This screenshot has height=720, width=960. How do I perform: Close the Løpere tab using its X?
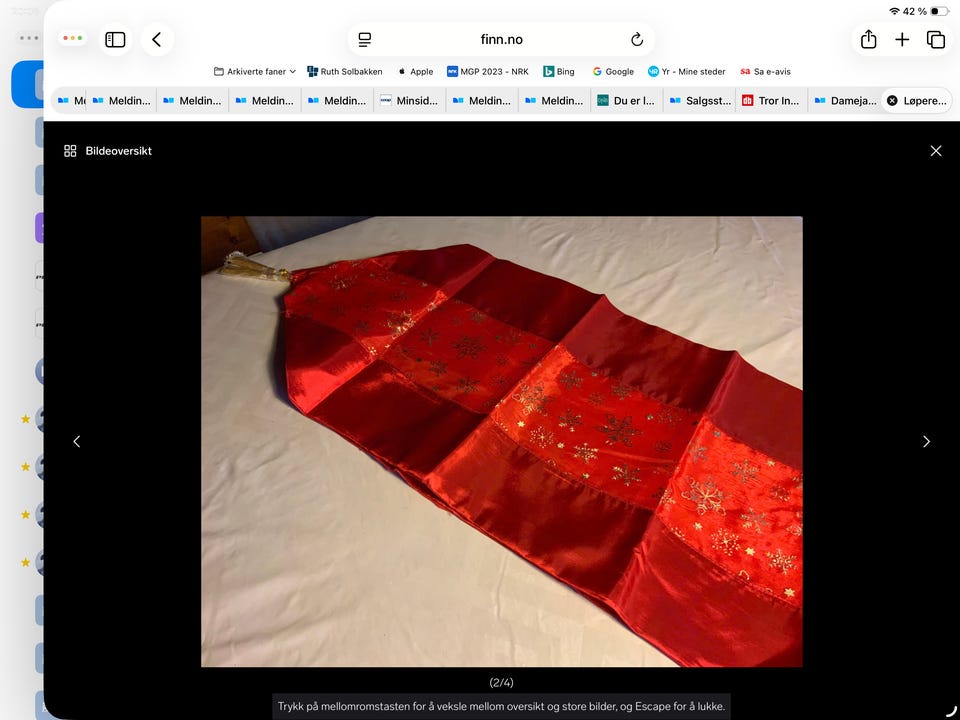pyautogui.click(x=892, y=100)
